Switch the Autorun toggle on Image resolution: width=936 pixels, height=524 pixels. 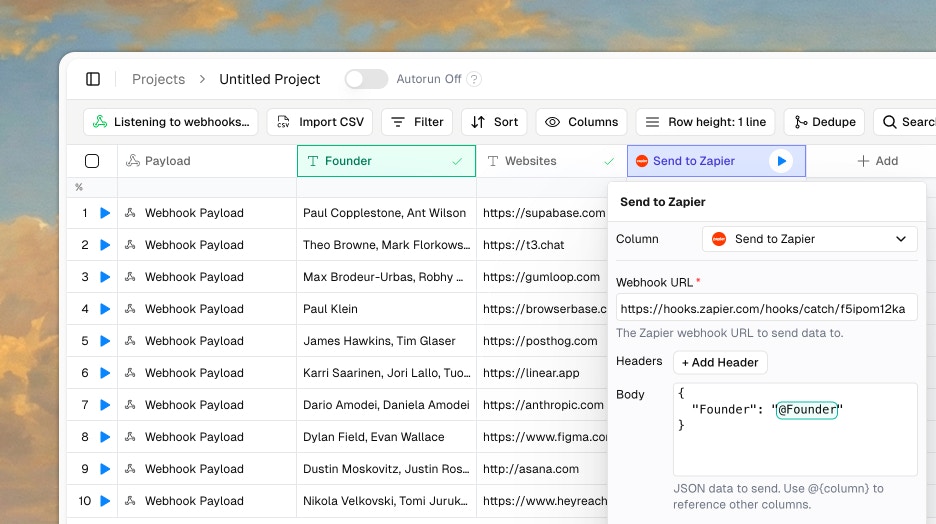[366, 79]
